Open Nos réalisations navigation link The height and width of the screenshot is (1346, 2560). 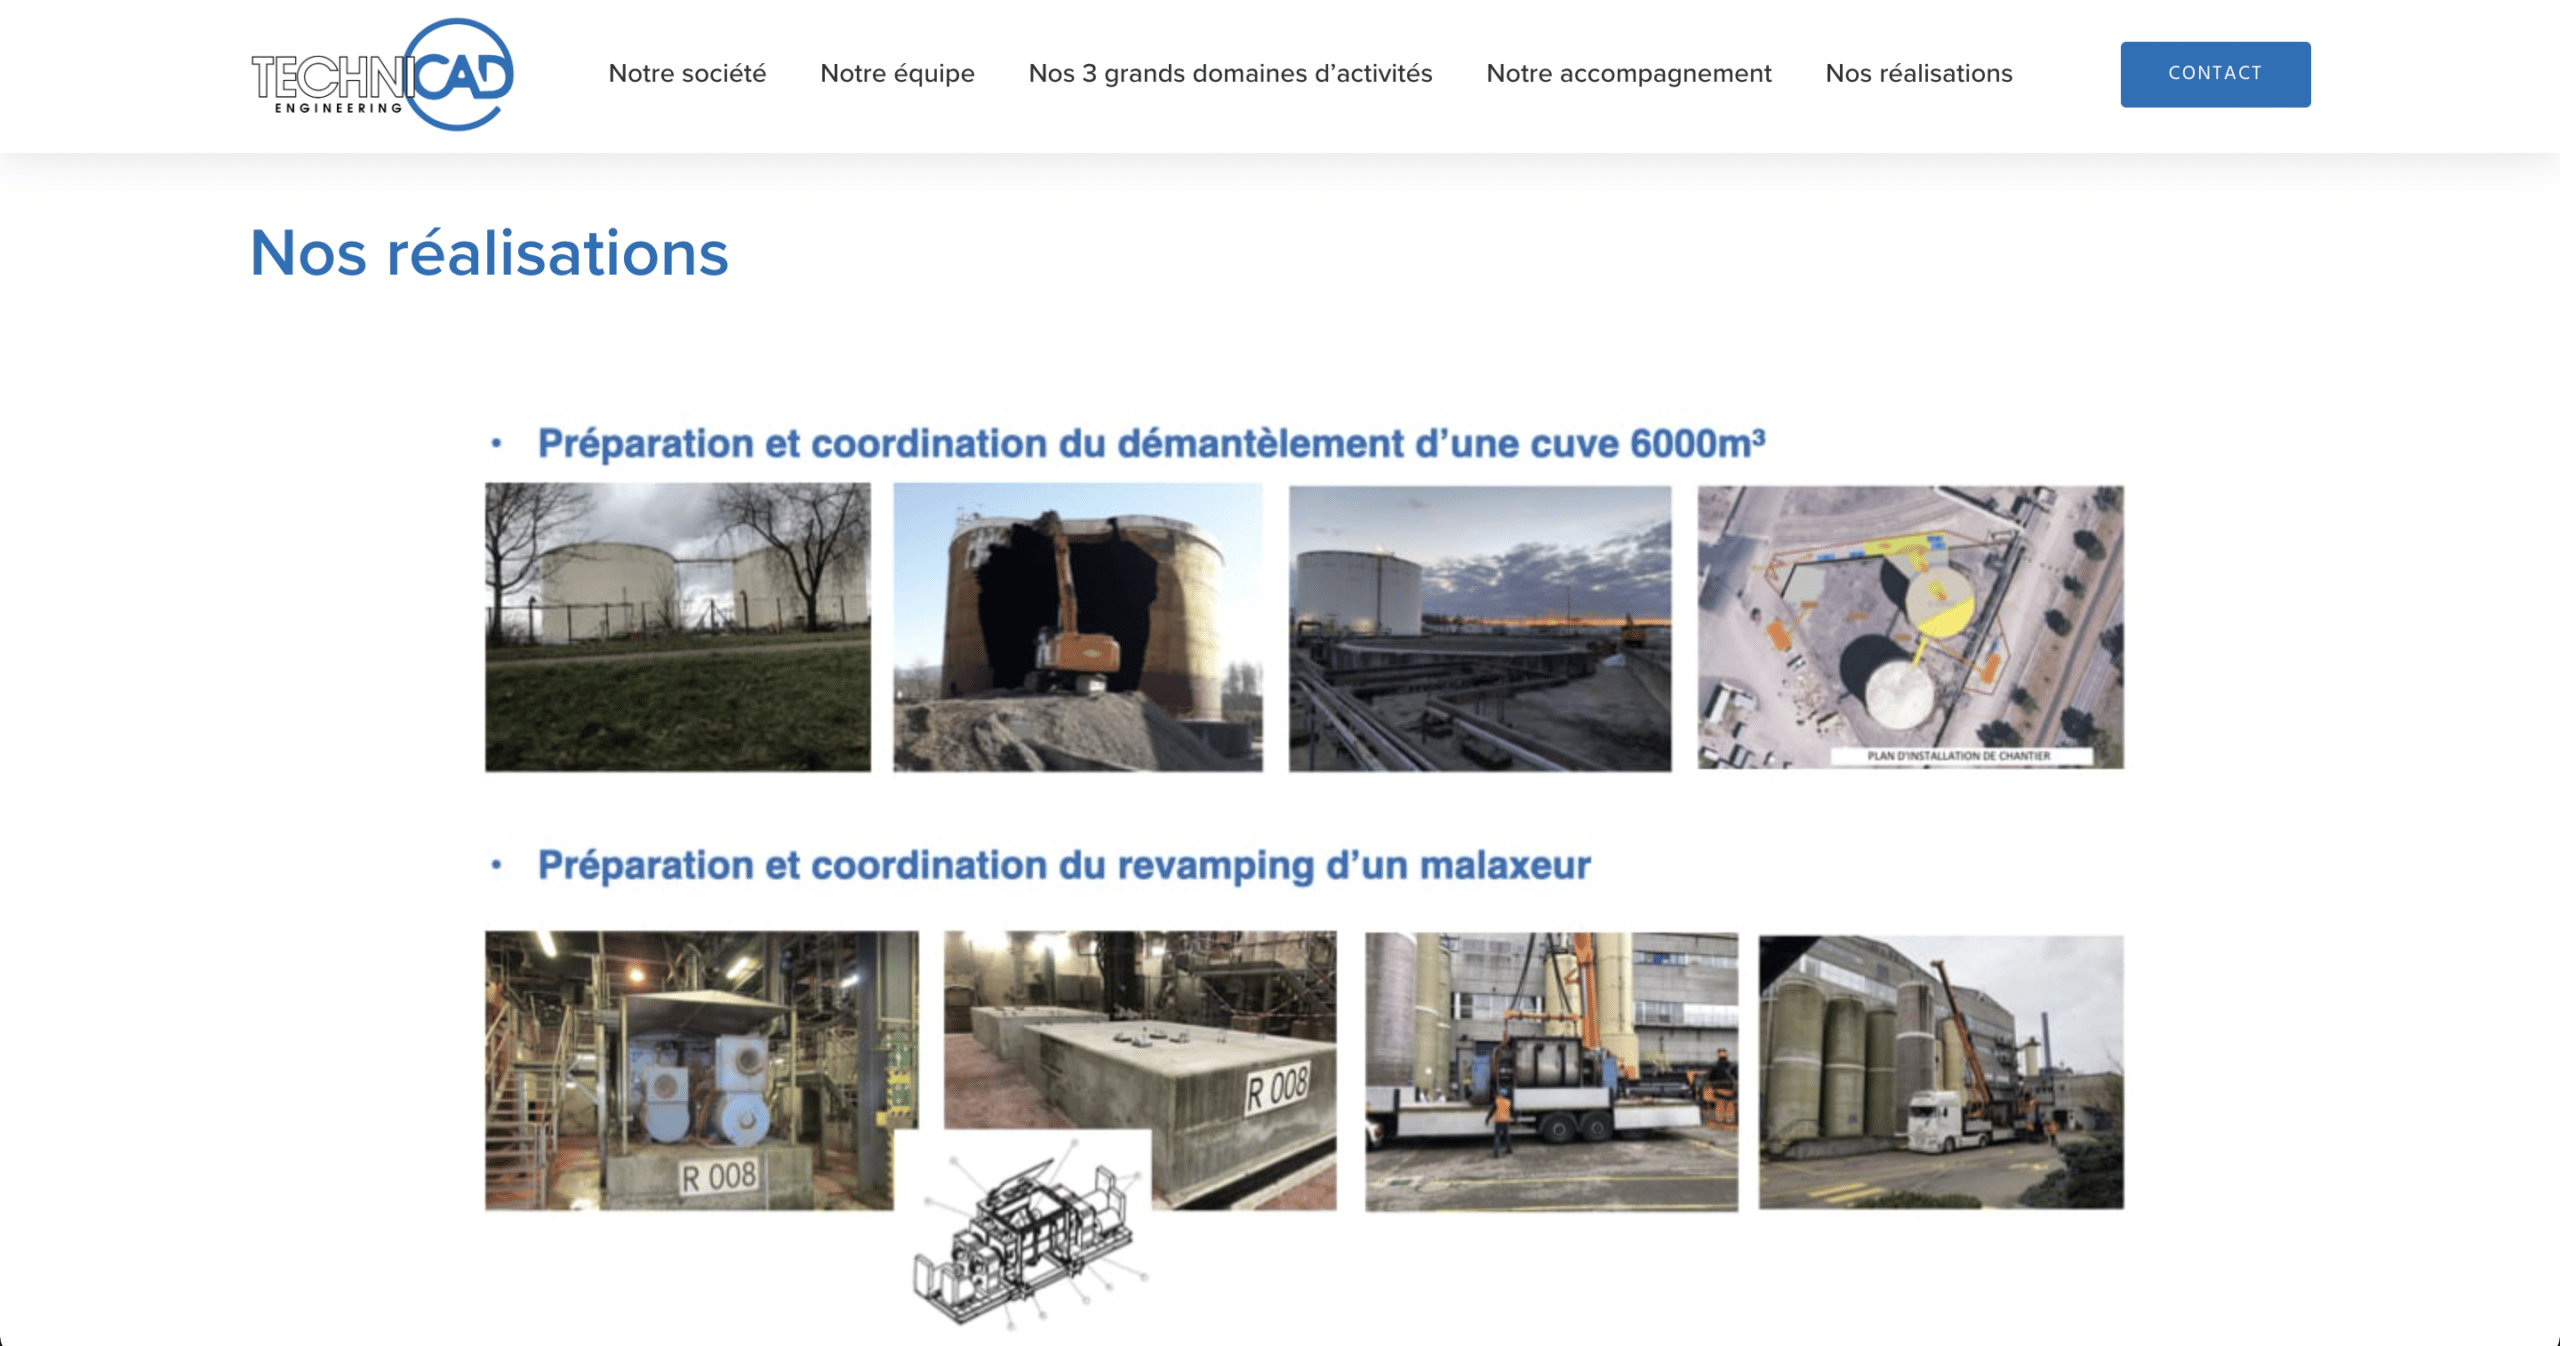pos(1918,74)
